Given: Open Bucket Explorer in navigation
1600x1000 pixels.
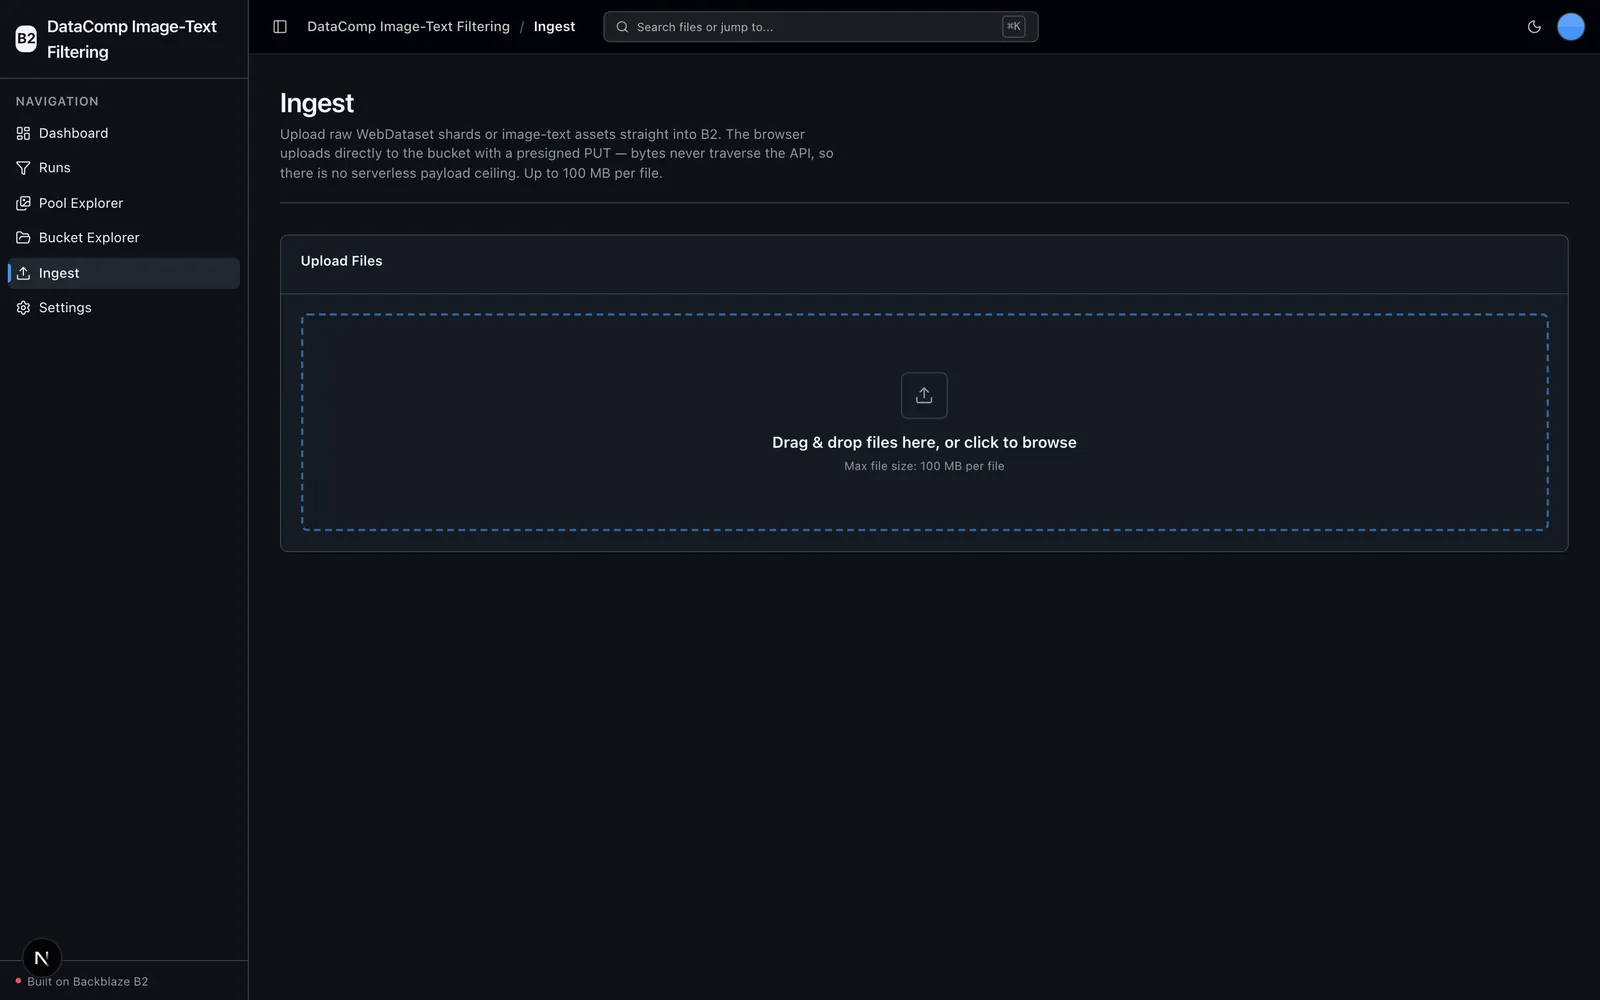Looking at the screenshot, I should click(124, 238).
